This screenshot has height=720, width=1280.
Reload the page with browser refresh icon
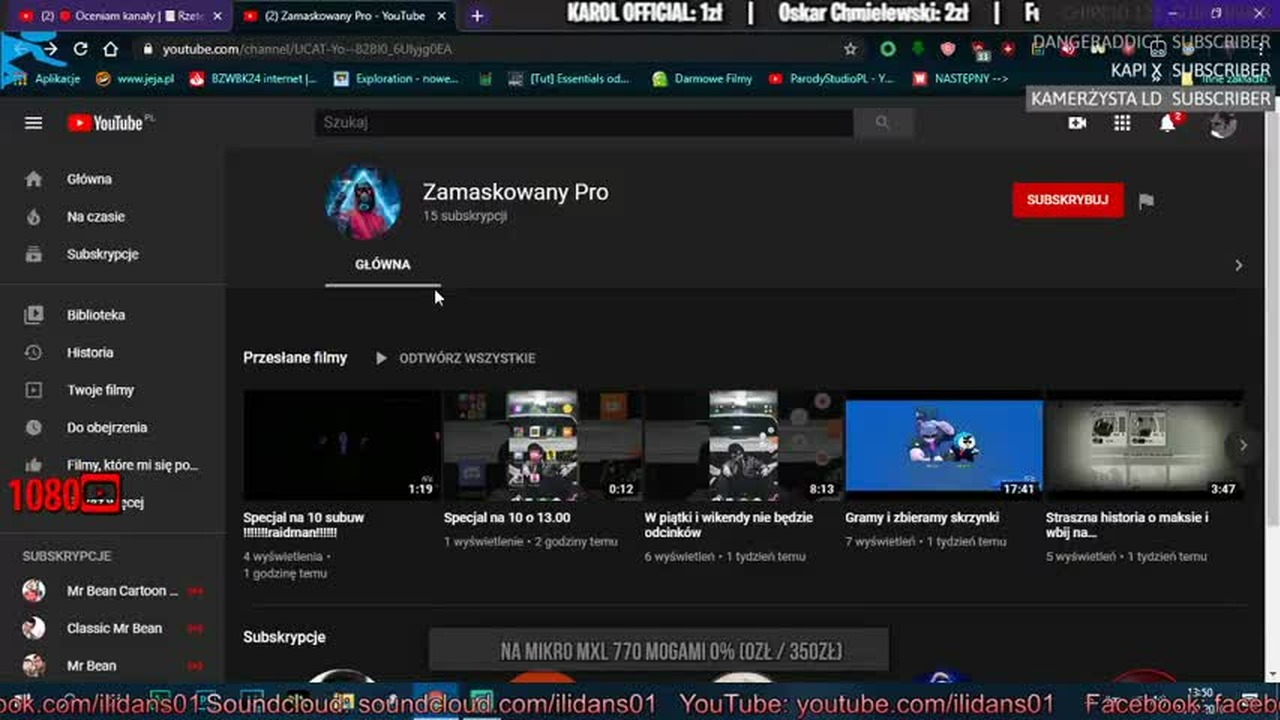(81, 49)
